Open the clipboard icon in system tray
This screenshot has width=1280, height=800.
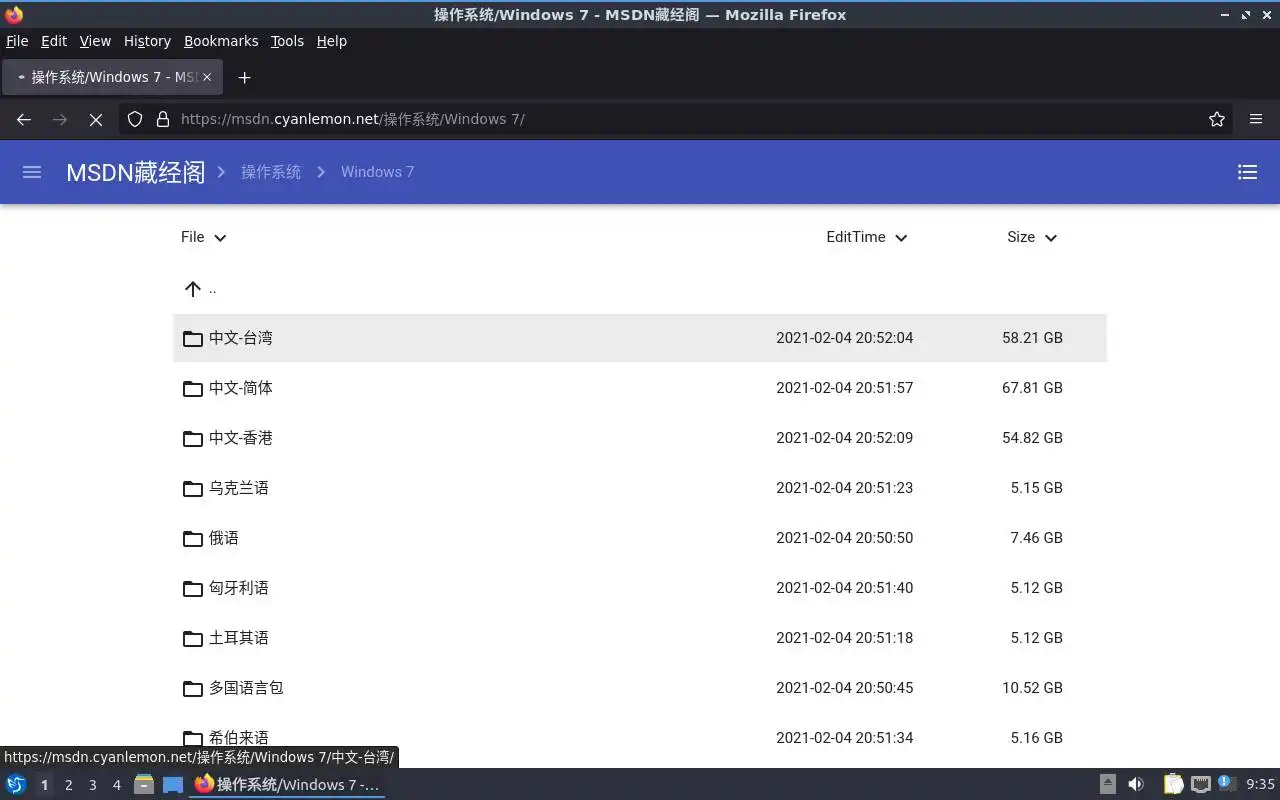tap(1174, 785)
